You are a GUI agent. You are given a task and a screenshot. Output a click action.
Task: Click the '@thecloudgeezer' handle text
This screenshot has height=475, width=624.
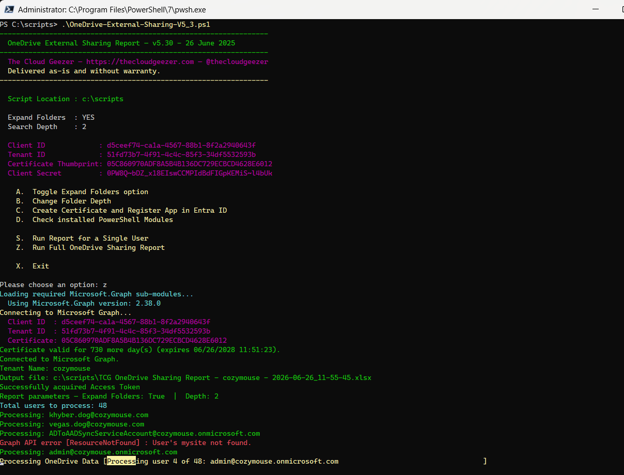coord(237,62)
